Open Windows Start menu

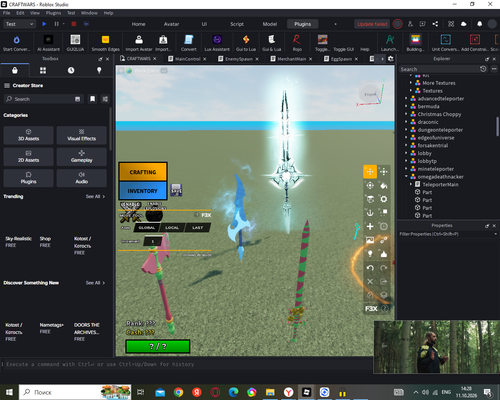(9, 392)
